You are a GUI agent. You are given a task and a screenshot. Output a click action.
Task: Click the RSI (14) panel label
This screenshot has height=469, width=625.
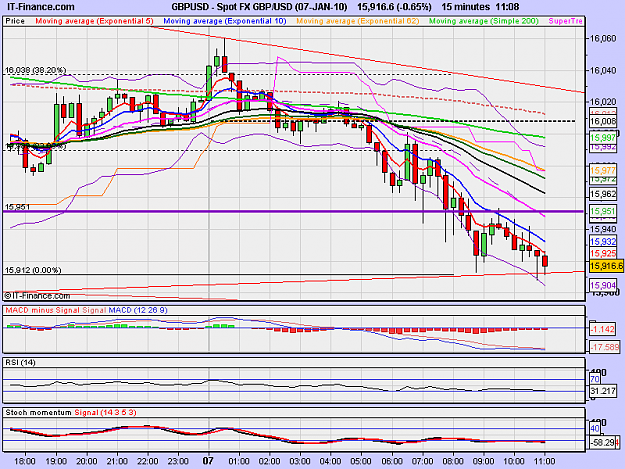pyautogui.click(x=20, y=363)
